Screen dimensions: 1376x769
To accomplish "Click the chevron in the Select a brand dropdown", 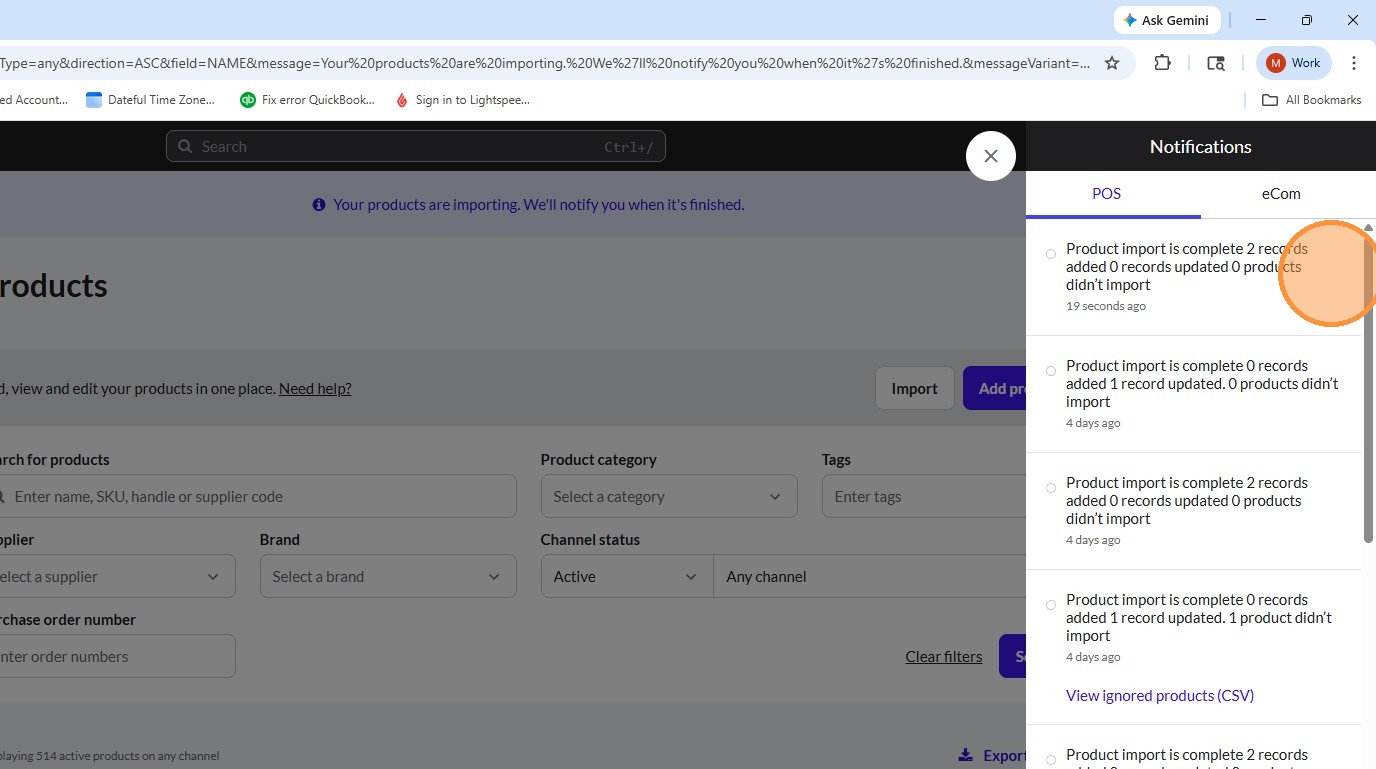I will click(494, 577).
